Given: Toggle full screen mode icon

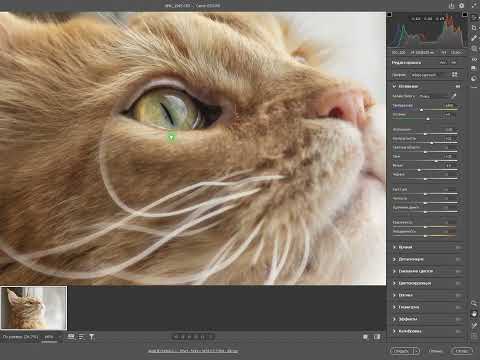Looking at the screenshot, I should point(474,6).
